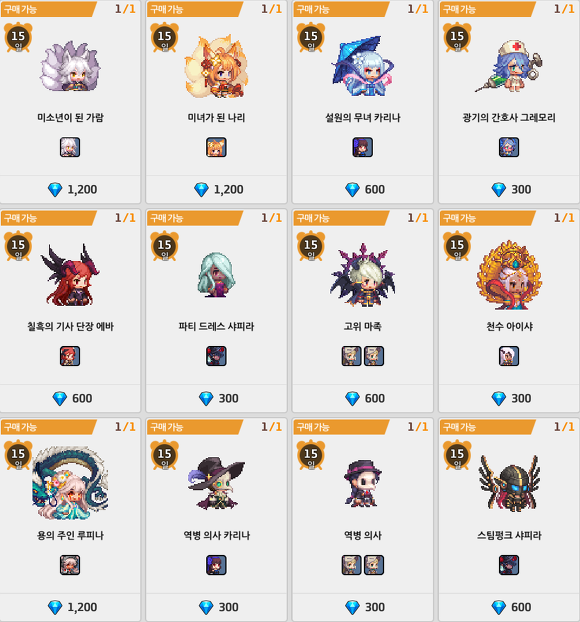Click the hero portrait under 용의 주인 루피나
This screenshot has height=622, width=580.
coord(70,565)
